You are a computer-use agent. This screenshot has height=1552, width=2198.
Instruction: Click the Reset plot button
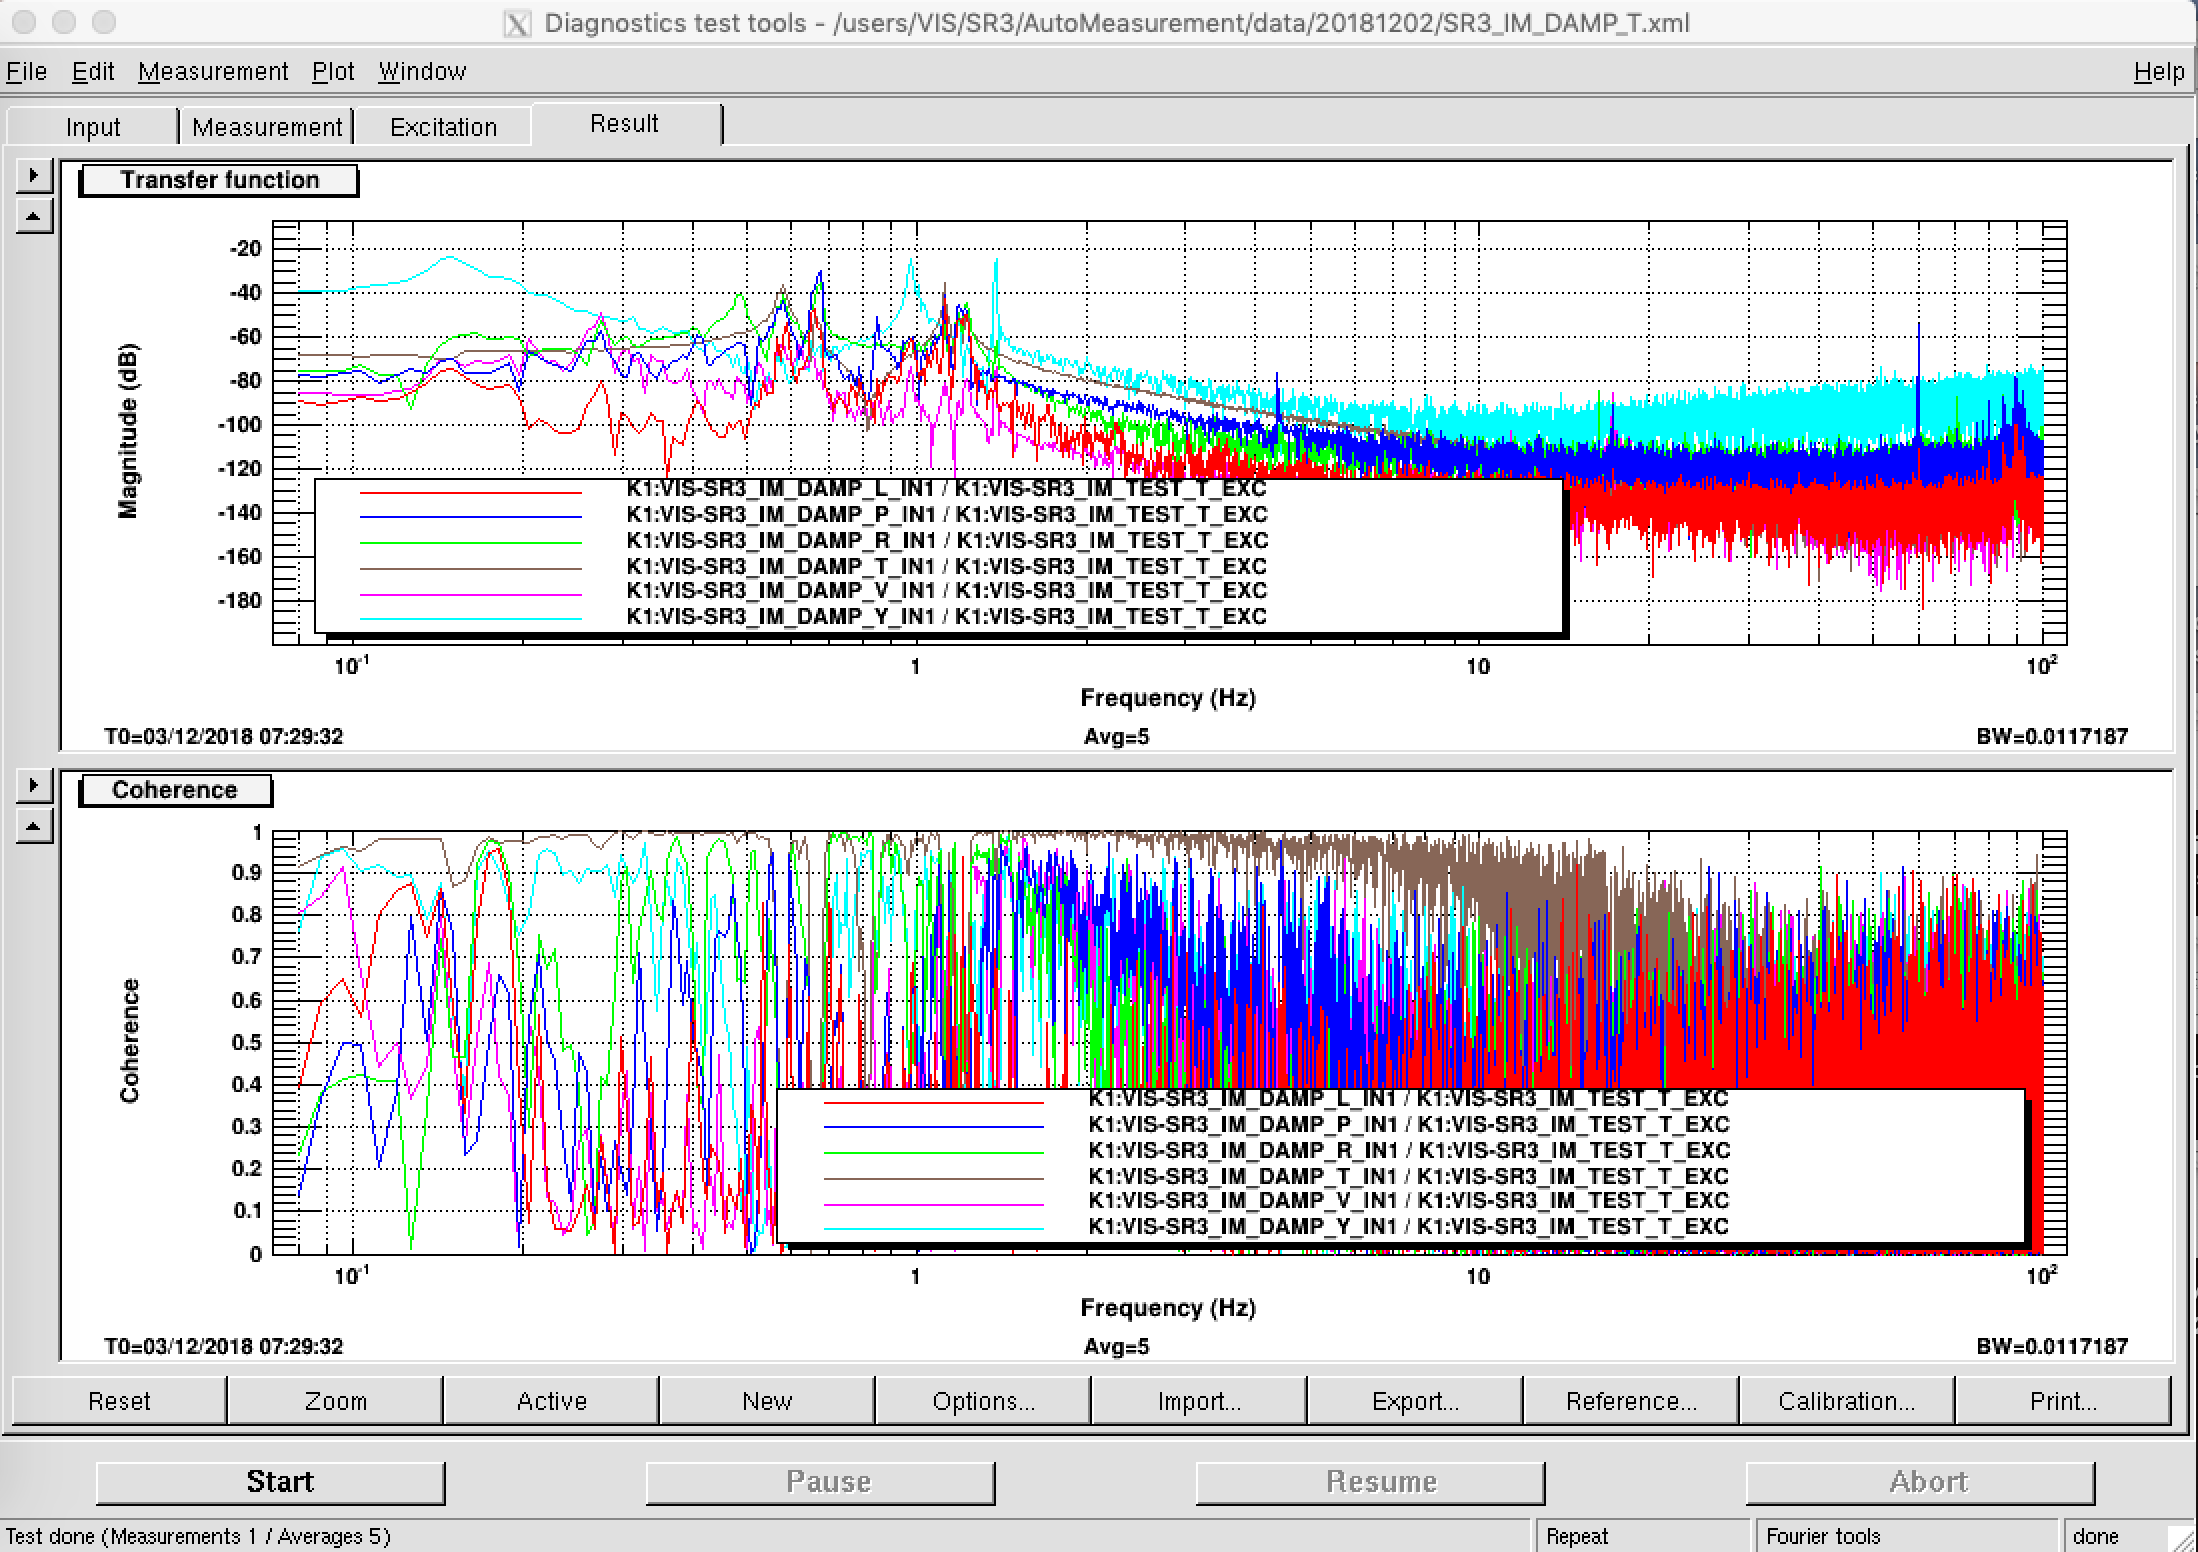pyautogui.click(x=119, y=1401)
